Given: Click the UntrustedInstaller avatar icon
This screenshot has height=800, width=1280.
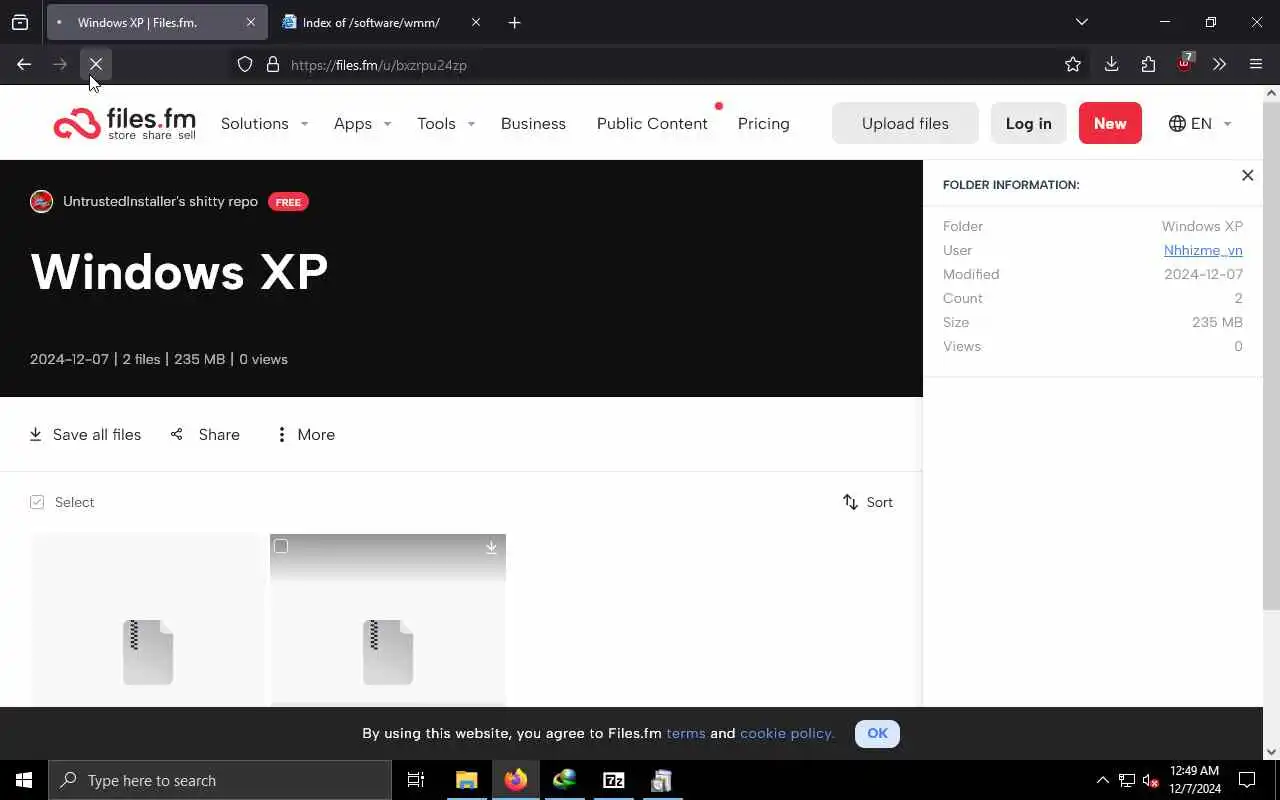Looking at the screenshot, I should tap(41, 201).
